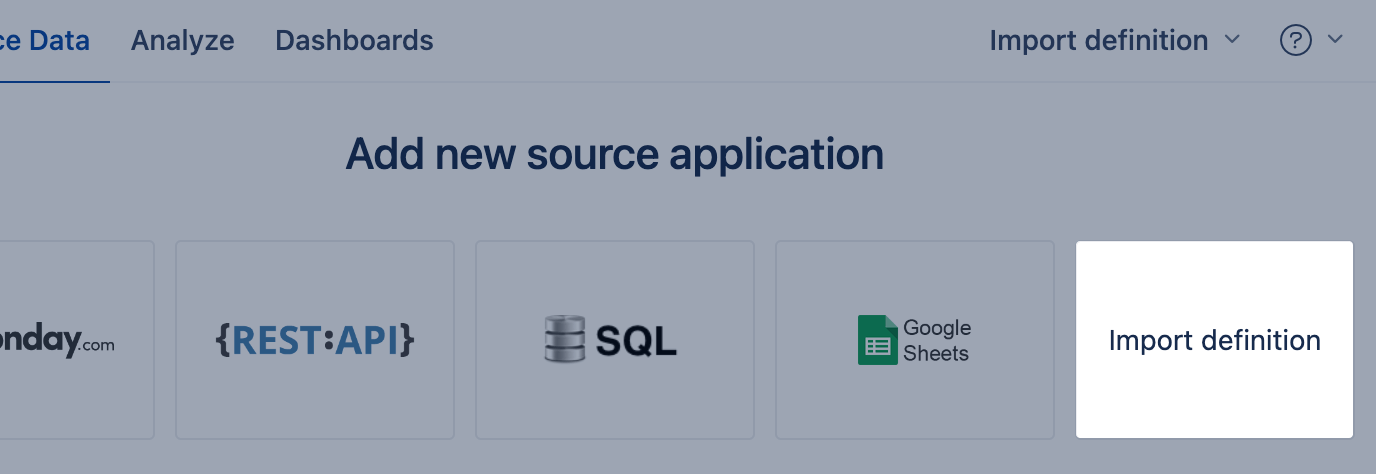Open the Dashboards tab
The width and height of the screenshot is (1376, 474).
(354, 41)
